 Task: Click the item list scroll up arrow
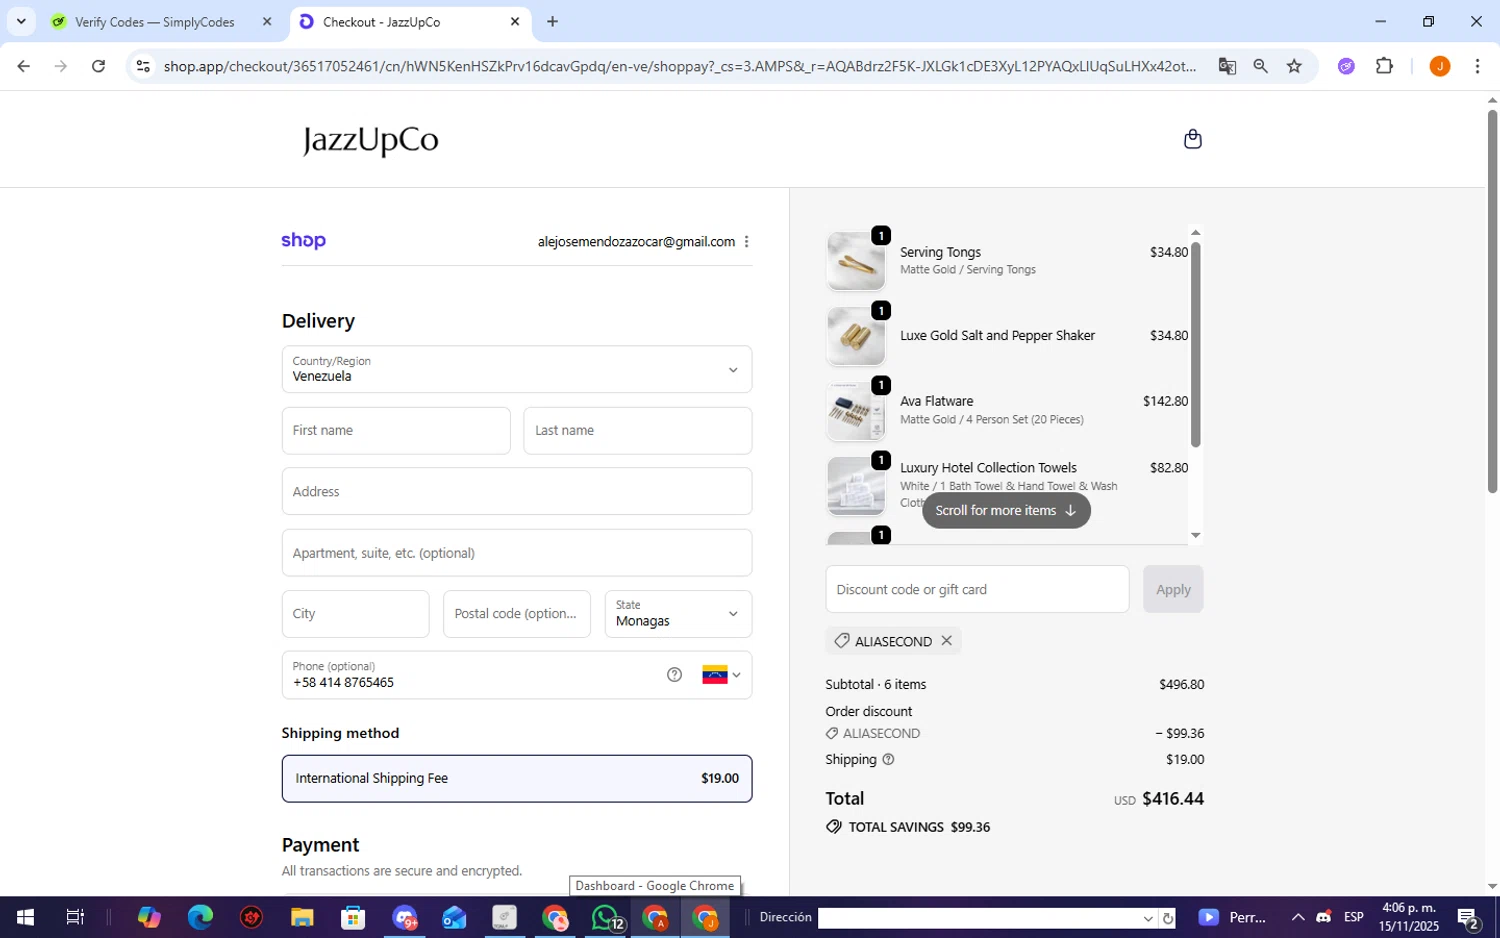[x=1195, y=233]
